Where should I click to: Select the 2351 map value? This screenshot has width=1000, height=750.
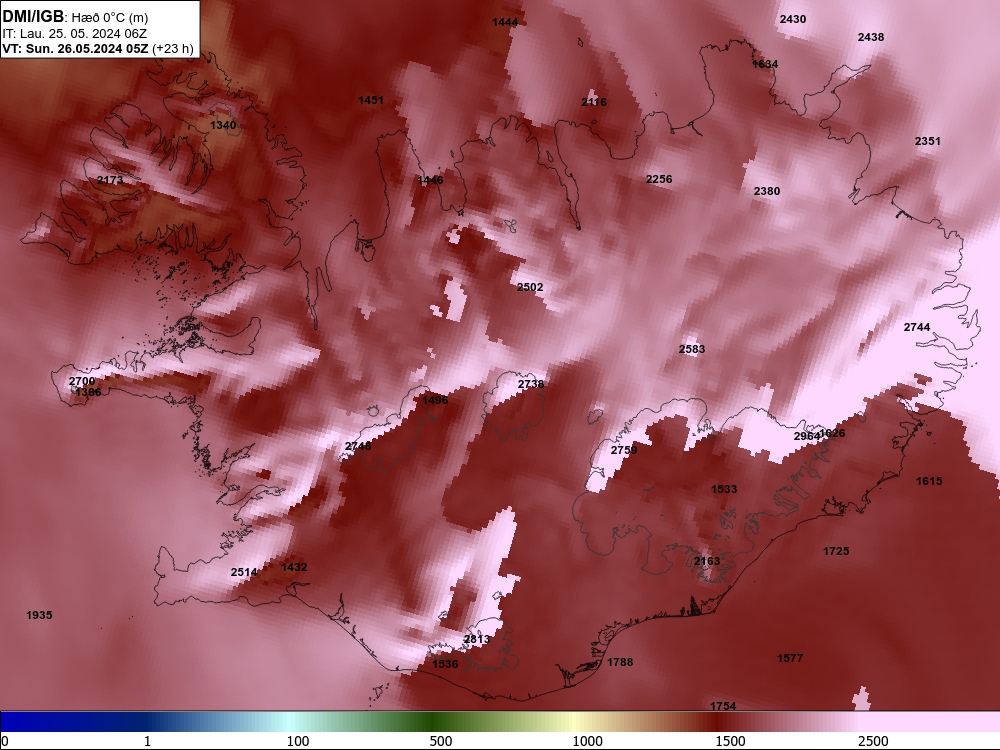pos(927,141)
